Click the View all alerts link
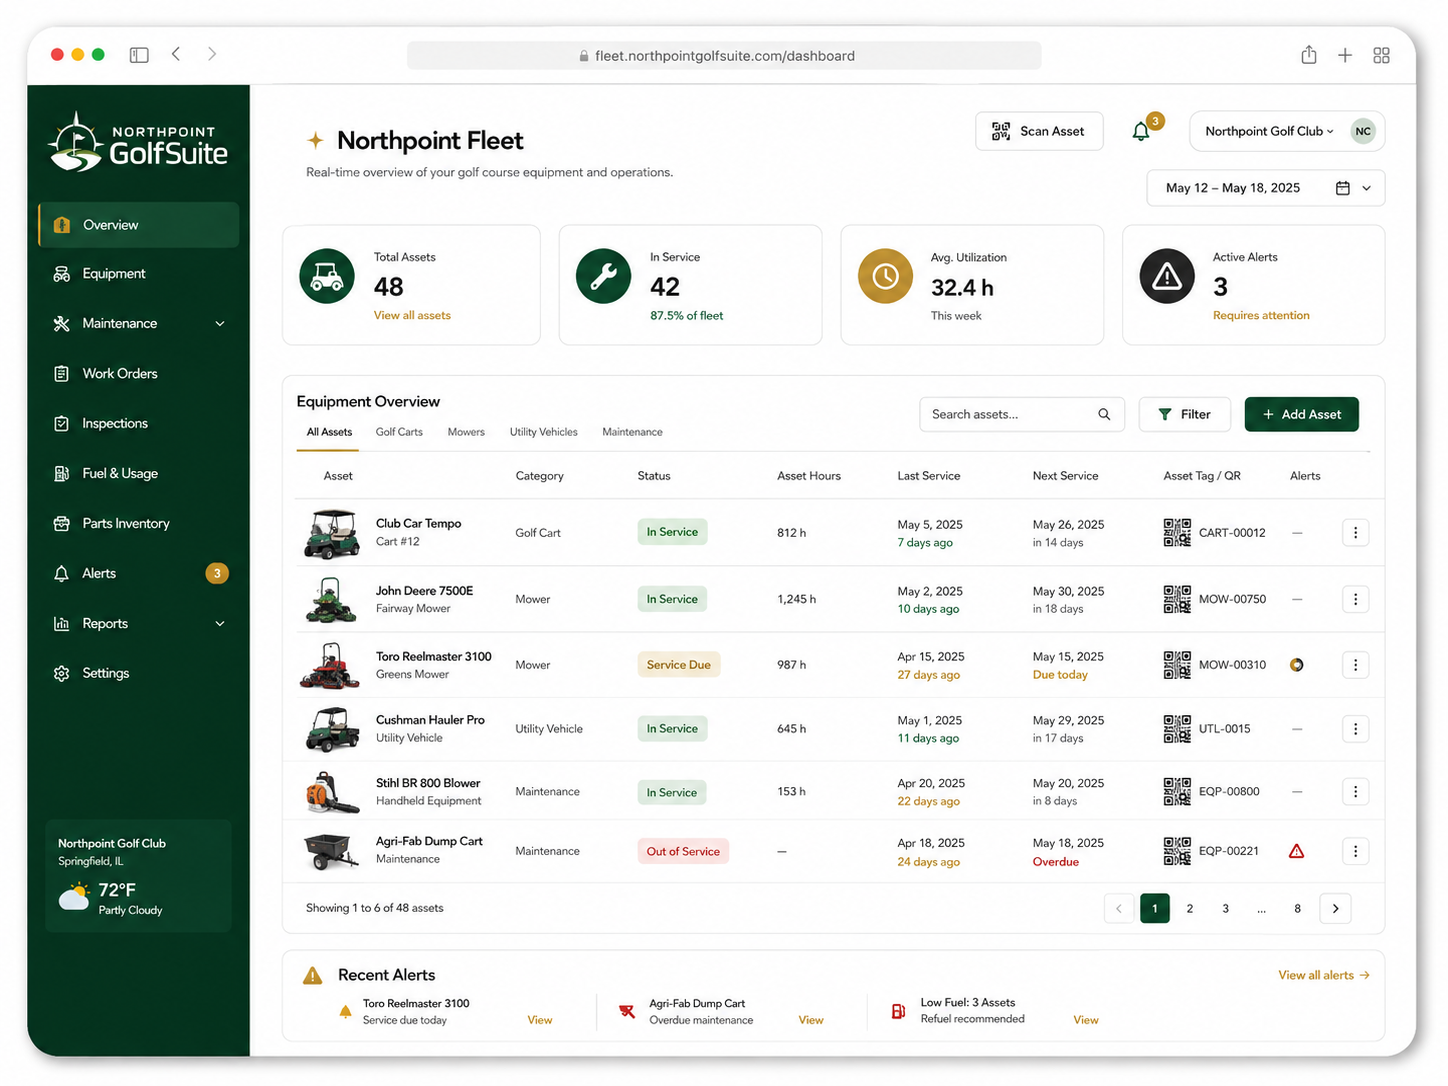Screen dimensions: 1448x1086 [1324, 975]
